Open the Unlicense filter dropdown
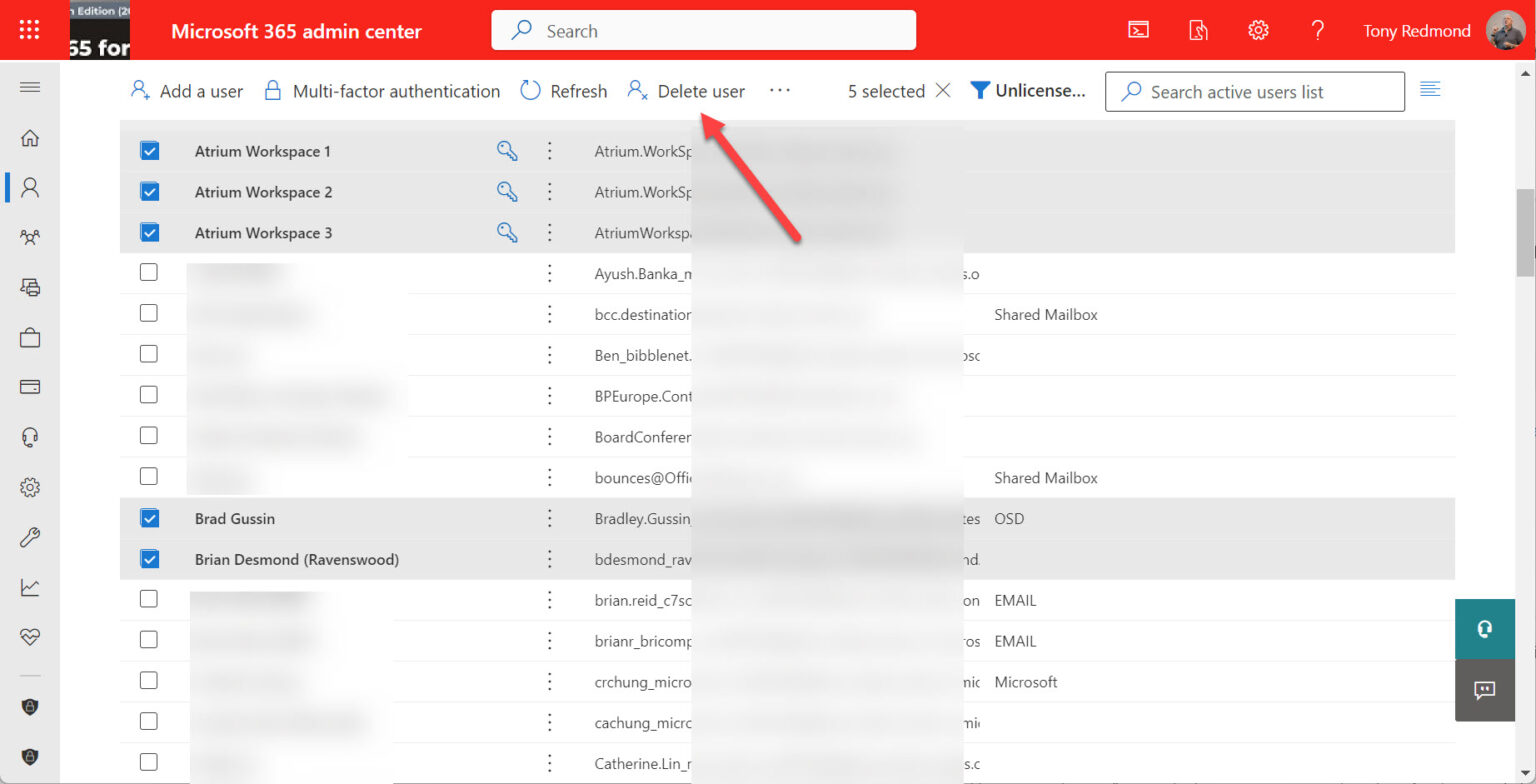1536x784 pixels. tap(1028, 90)
